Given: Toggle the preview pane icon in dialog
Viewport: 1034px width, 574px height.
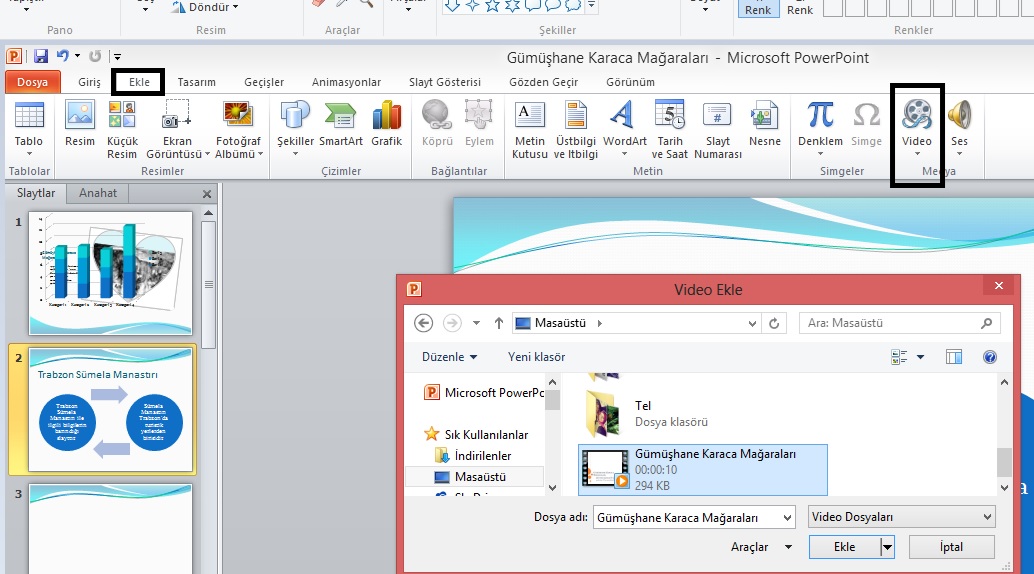Looking at the screenshot, I should pyautogui.click(x=954, y=357).
